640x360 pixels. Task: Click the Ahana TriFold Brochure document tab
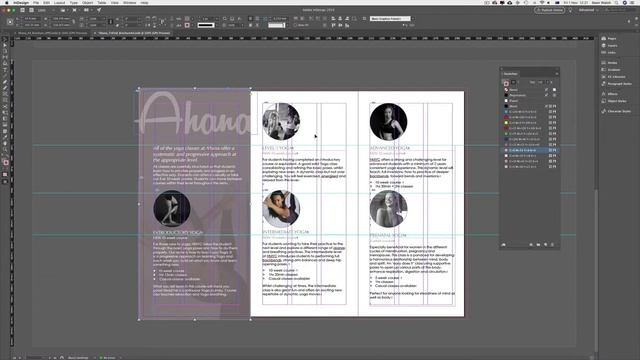point(132,33)
